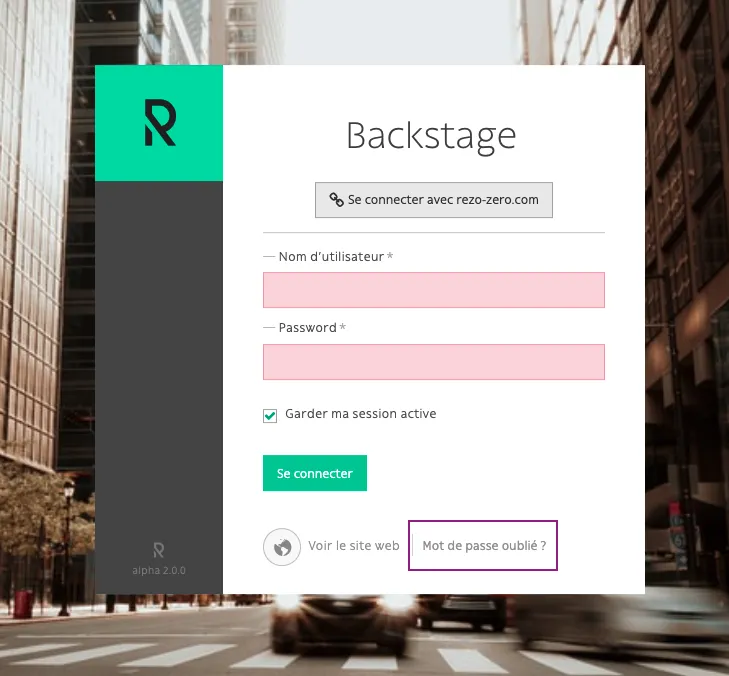
Task: Open the Voir le site web link
Action: click(353, 546)
